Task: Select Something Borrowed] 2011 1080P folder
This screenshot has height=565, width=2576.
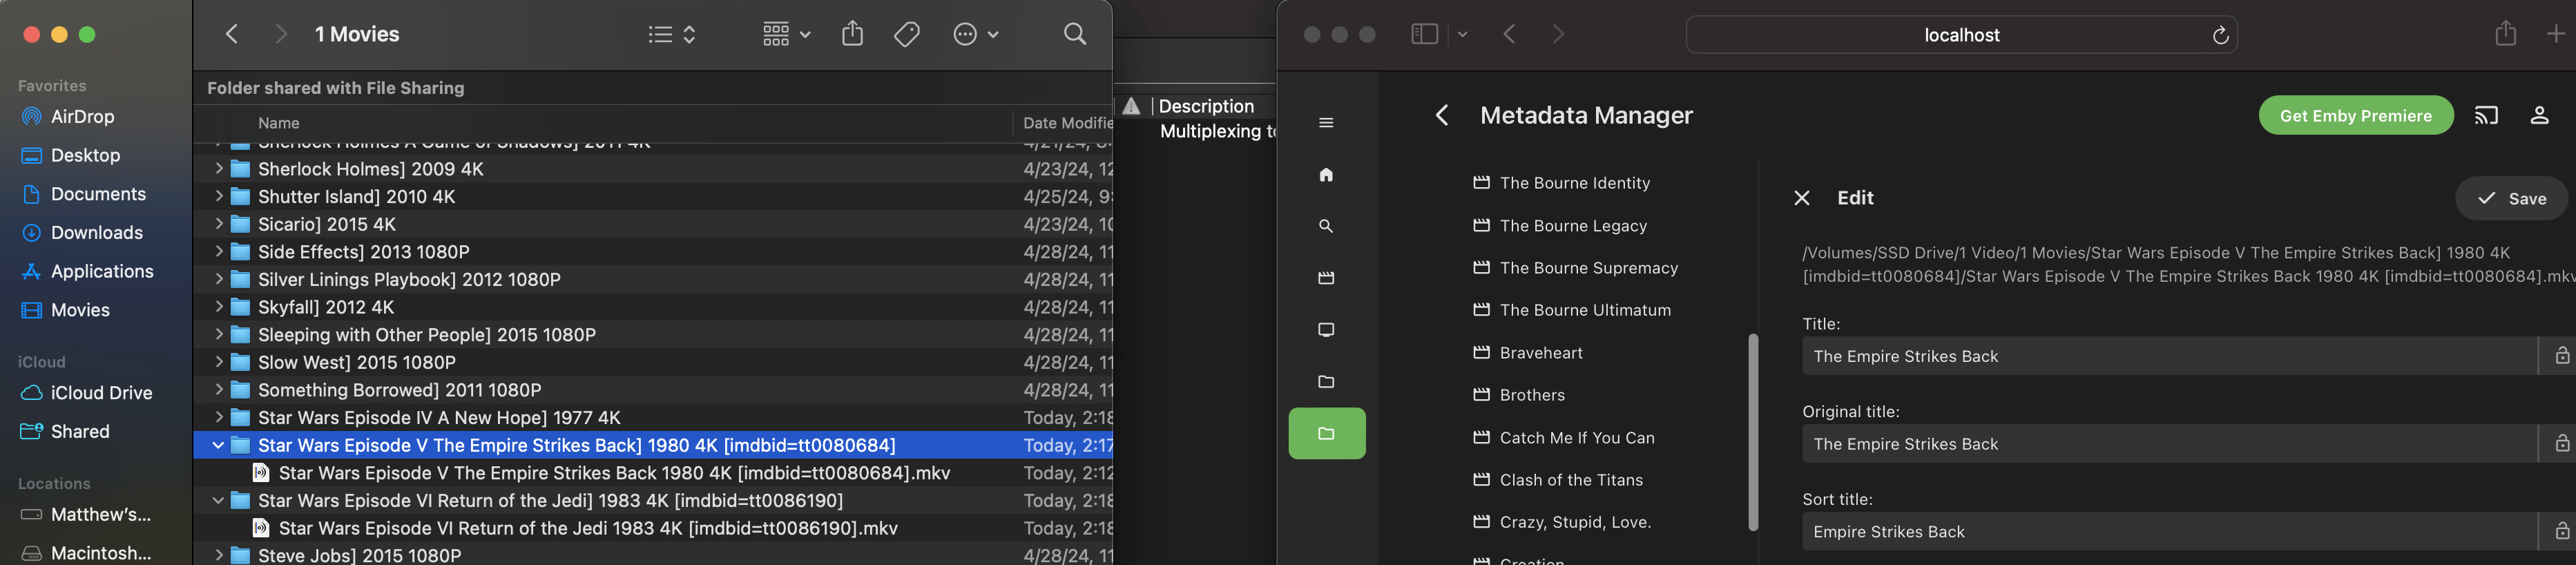Action: [652, 390]
